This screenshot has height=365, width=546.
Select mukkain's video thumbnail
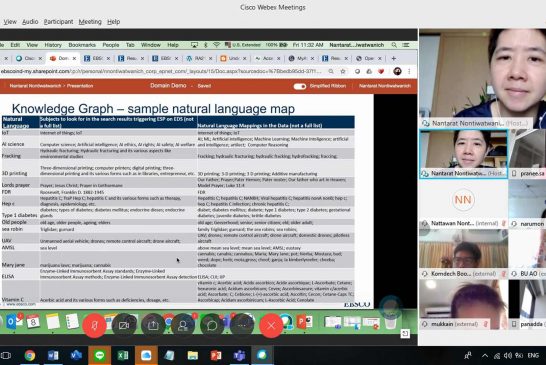463,304
